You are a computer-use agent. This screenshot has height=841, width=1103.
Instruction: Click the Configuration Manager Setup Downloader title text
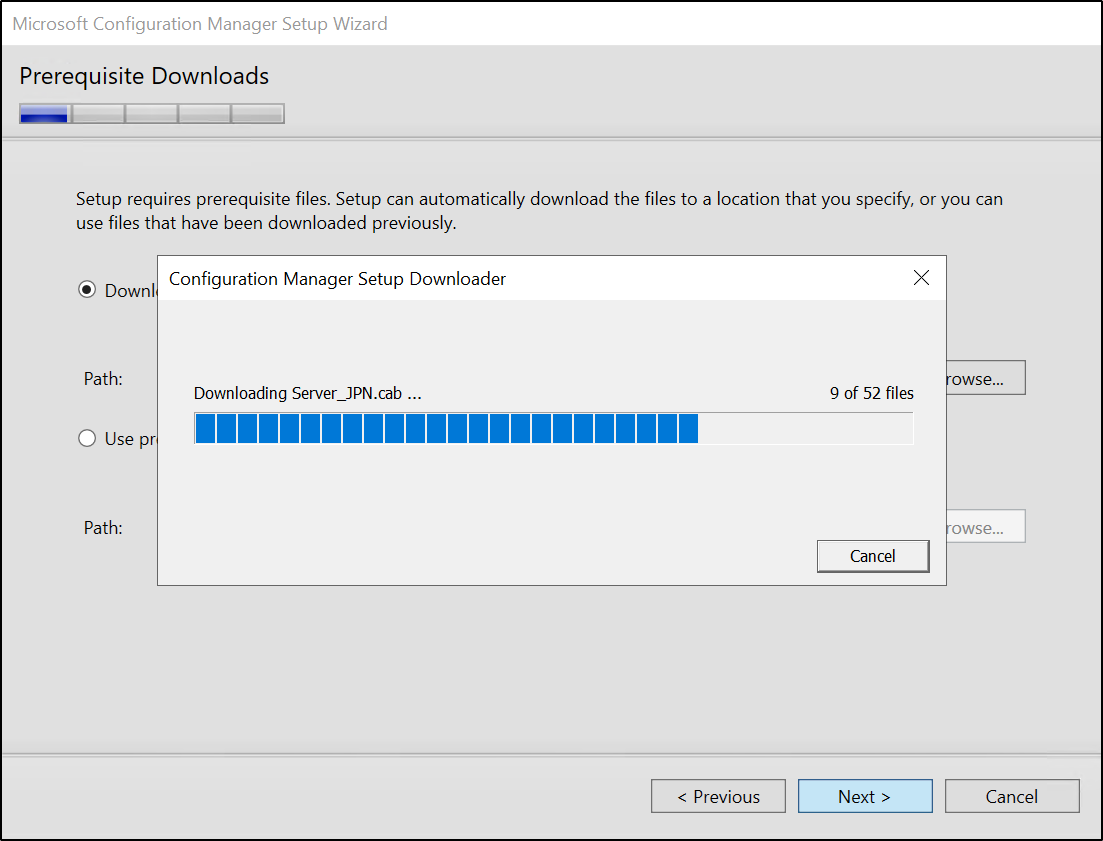click(337, 279)
